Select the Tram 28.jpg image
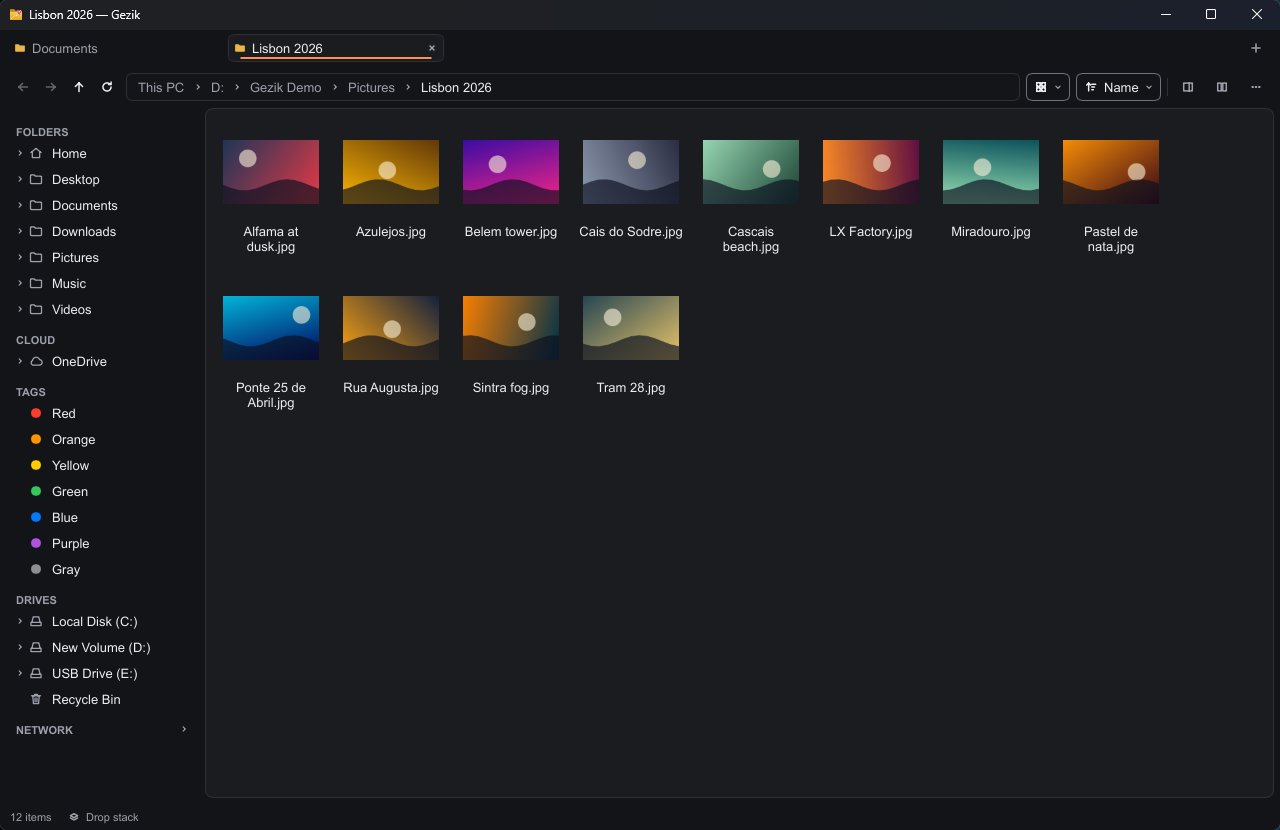The width and height of the screenshot is (1280, 830). [631, 328]
